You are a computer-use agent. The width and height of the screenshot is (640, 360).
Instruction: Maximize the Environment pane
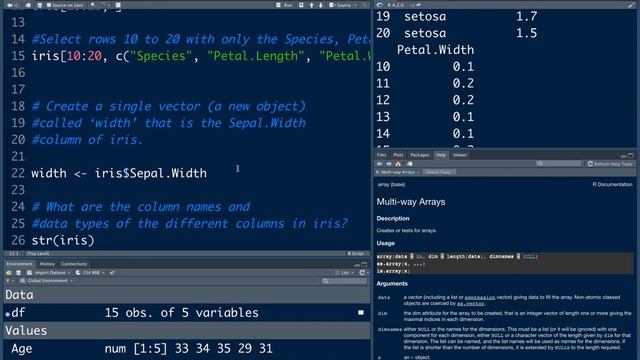364,264
